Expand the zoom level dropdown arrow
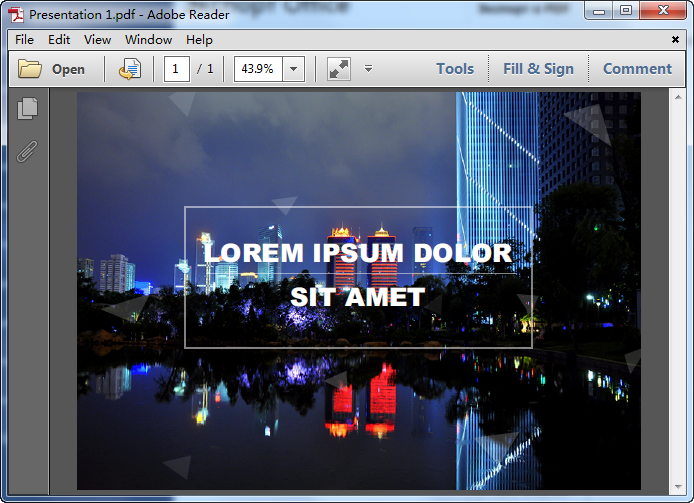The width and height of the screenshot is (694, 503). (294, 69)
